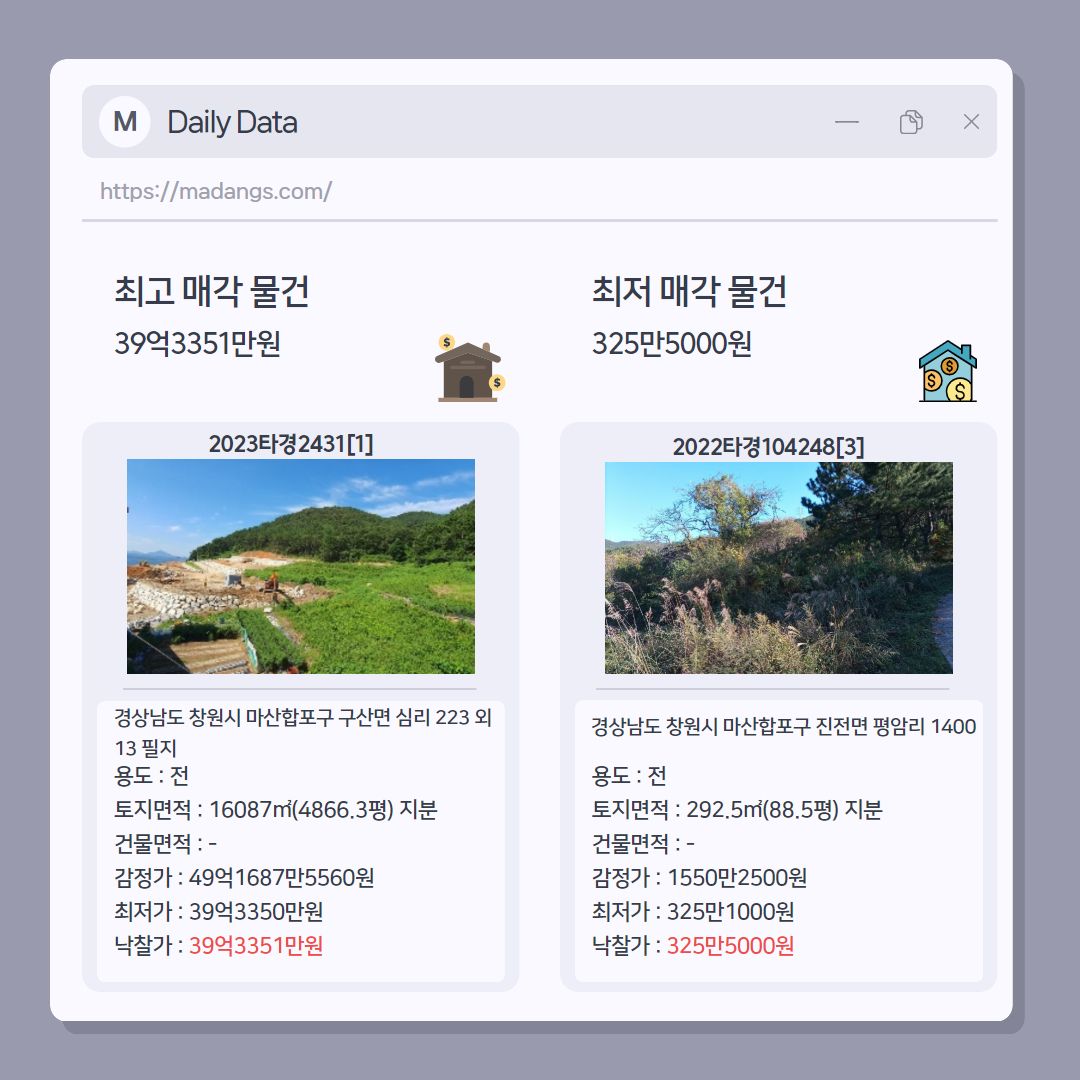Click the minimize line icon

coord(847,123)
